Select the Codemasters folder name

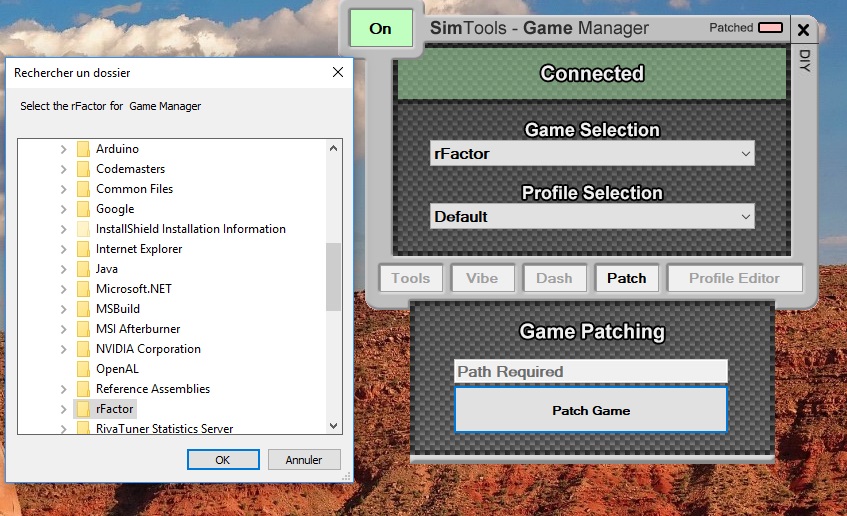pyautogui.click(x=131, y=169)
